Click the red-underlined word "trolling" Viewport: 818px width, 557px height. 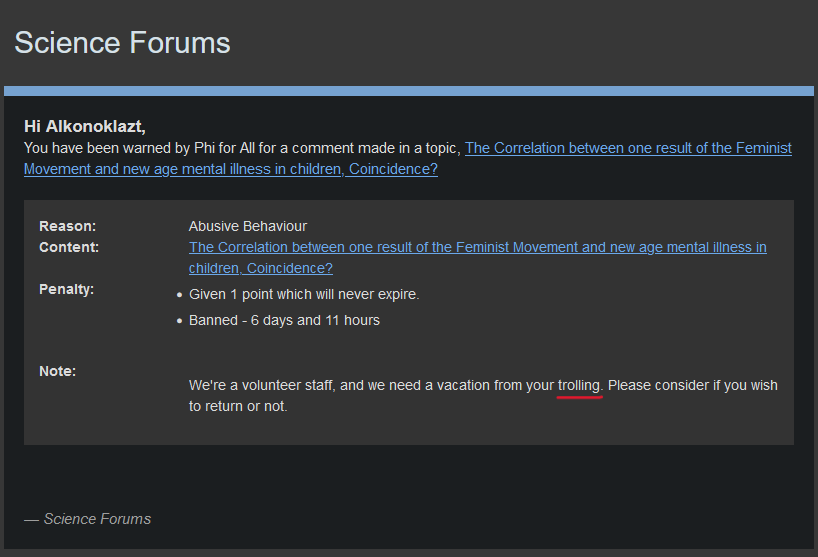coord(579,385)
